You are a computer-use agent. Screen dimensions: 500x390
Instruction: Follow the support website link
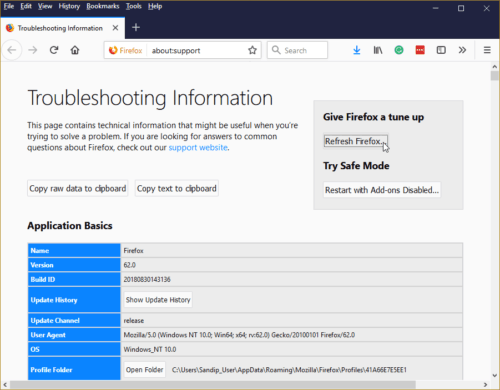(x=198, y=148)
